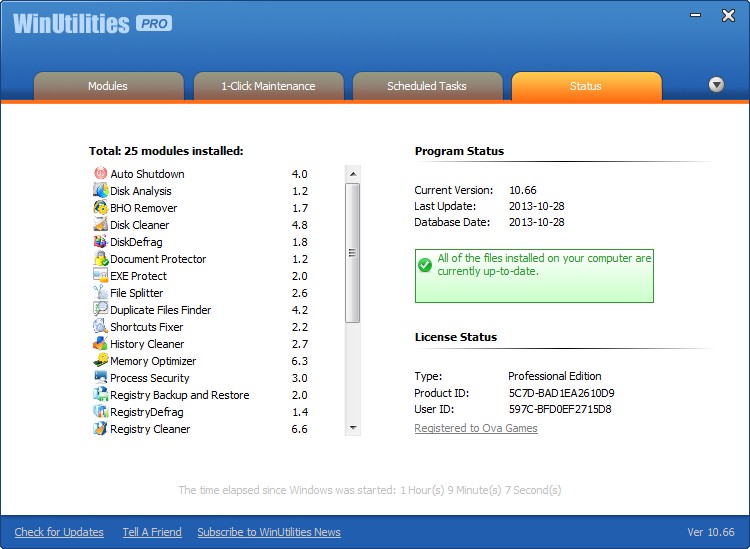Image resolution: width=750 pixels, height=549 pixels.
Task: Select Duplicate Files Finder entry text
Action: [x=161, y=310]
